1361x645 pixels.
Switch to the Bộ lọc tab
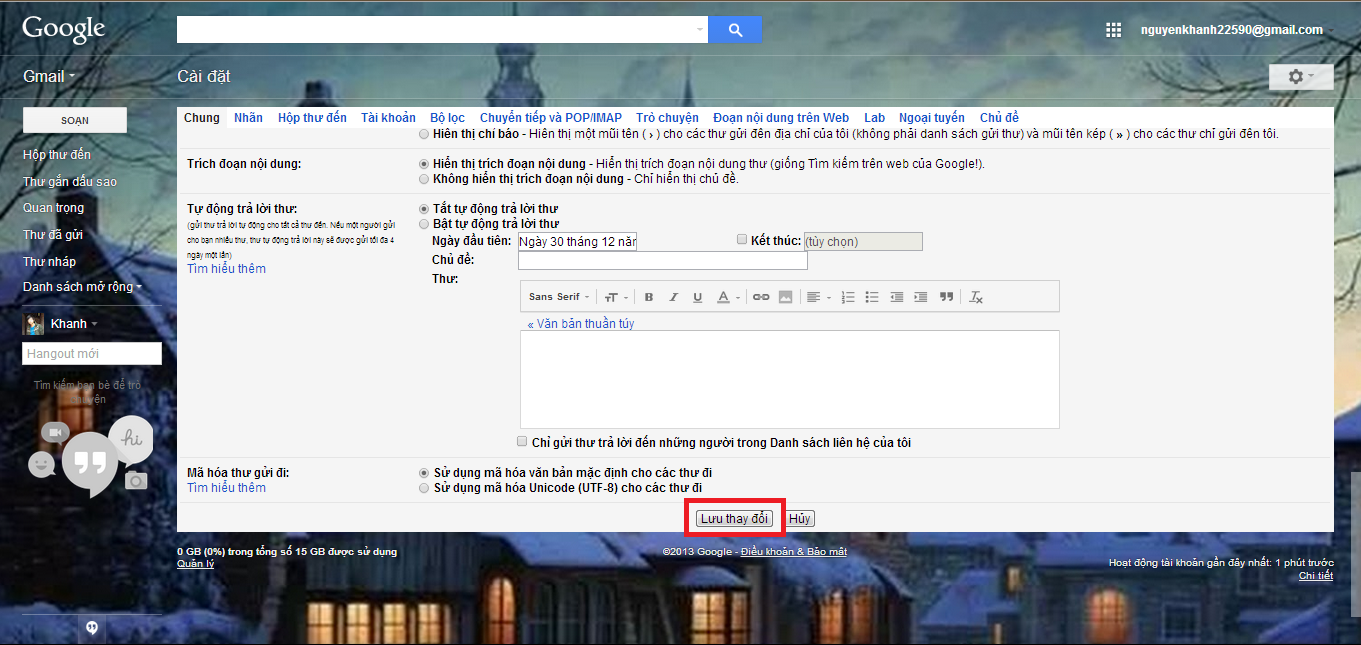447,118
